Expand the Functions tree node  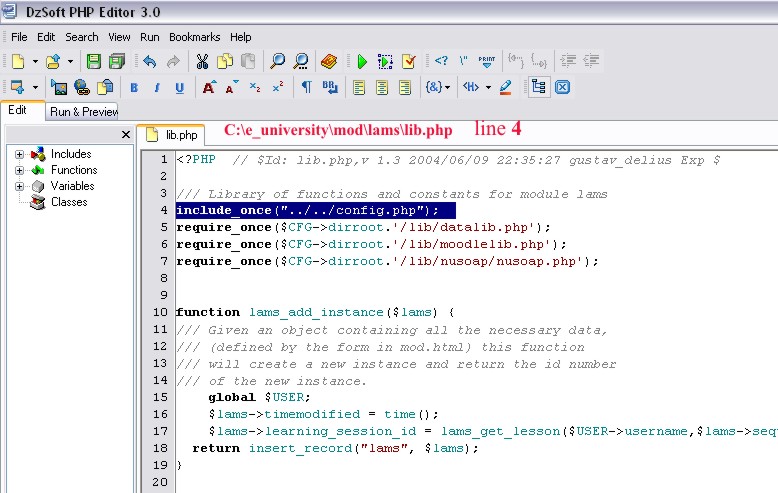[x=20, y=170]
